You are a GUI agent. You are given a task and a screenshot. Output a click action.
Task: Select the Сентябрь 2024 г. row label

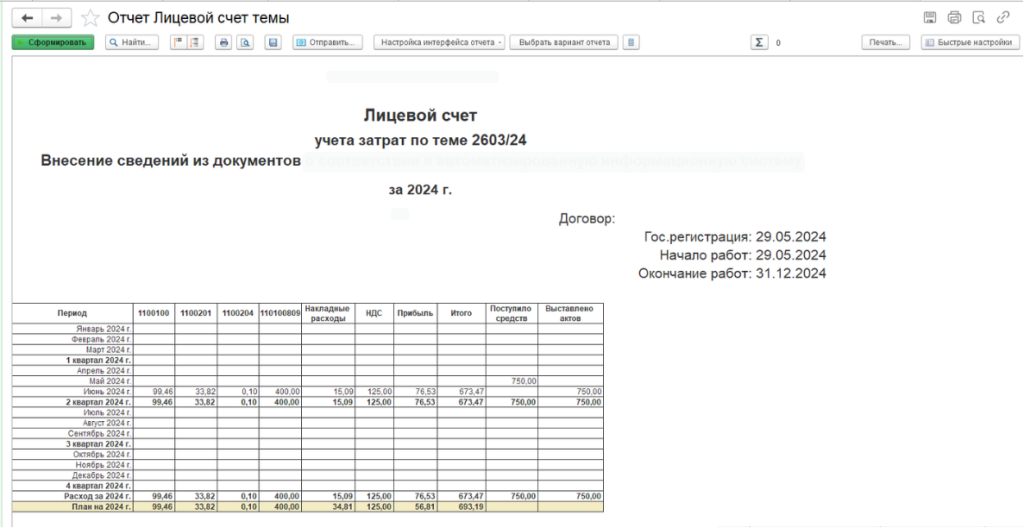(72, 433)
